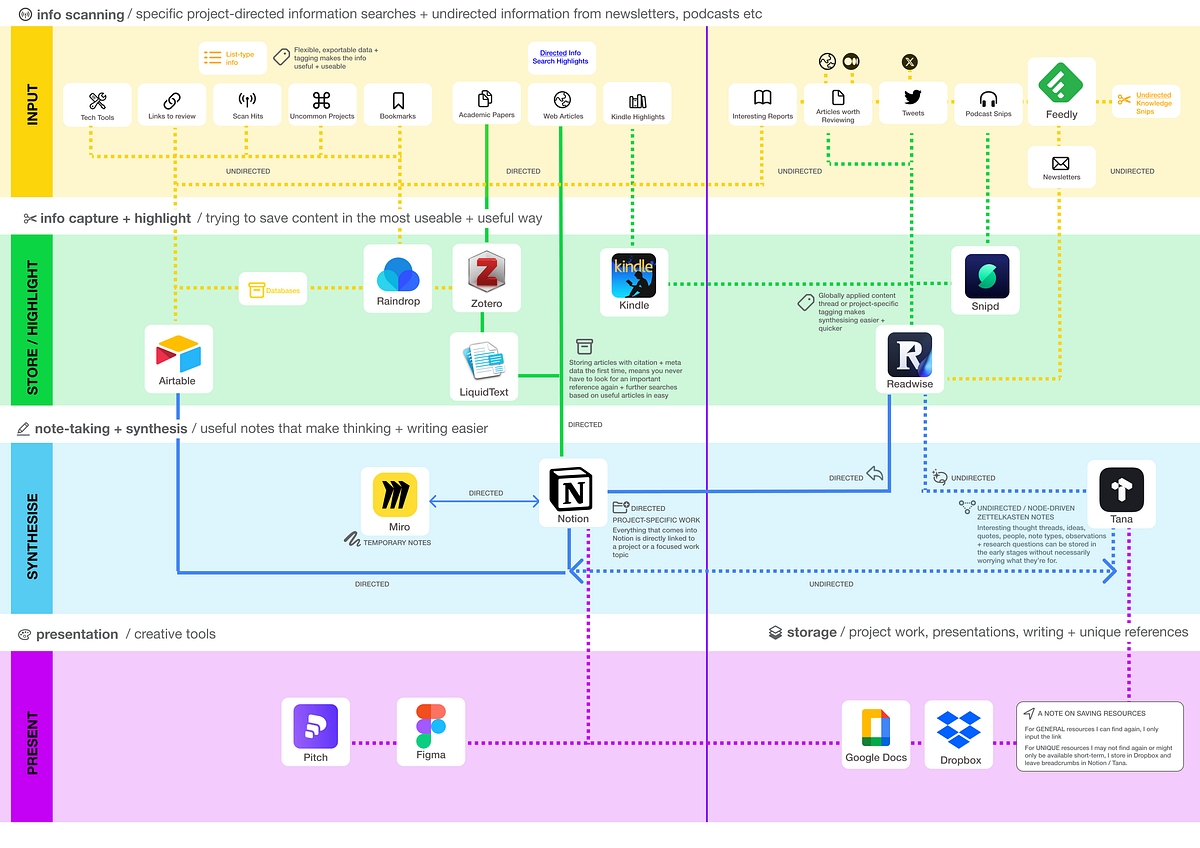This screenshot has width=1200, height=848.
Task: Select the Kindle app icon
Action: click(x=633, y=276)
